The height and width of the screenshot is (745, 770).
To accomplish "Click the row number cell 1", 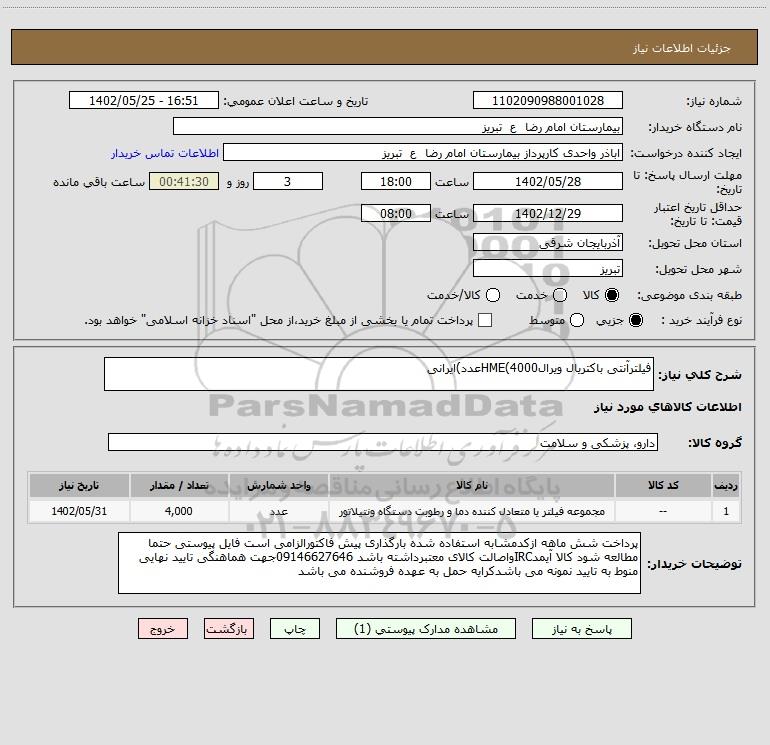I will tap(726, 511).
